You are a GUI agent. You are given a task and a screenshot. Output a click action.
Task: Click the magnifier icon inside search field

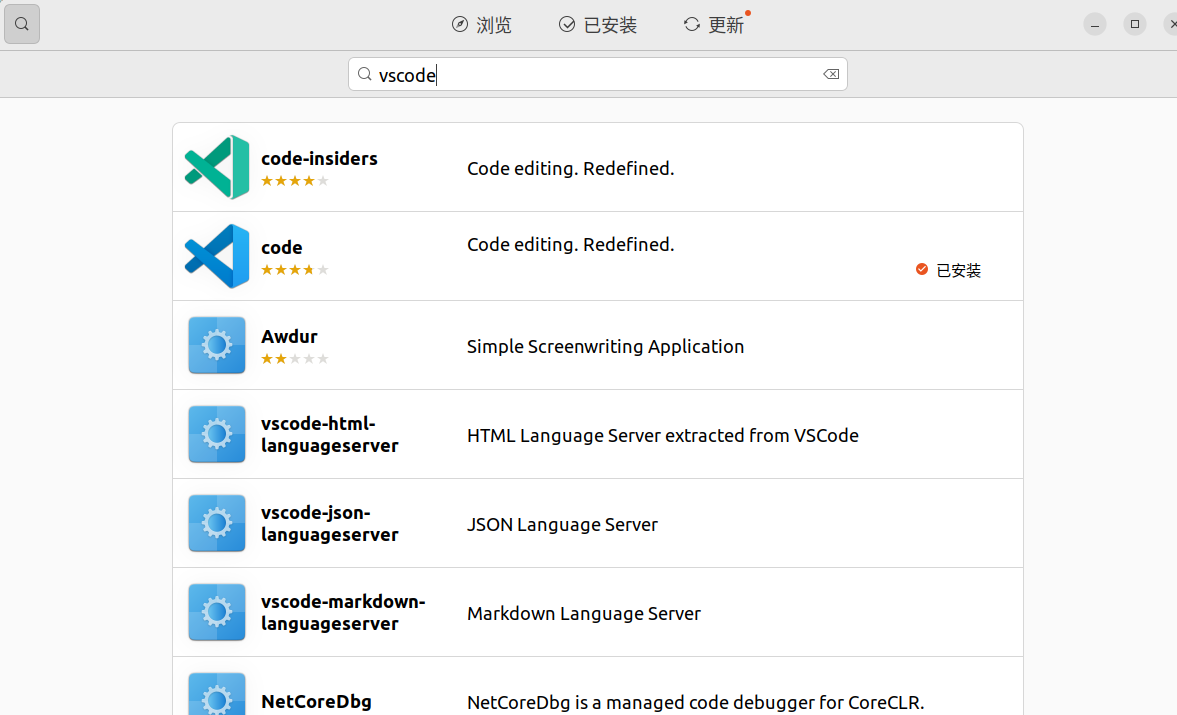pyautogui.click(x=365, y=74)
